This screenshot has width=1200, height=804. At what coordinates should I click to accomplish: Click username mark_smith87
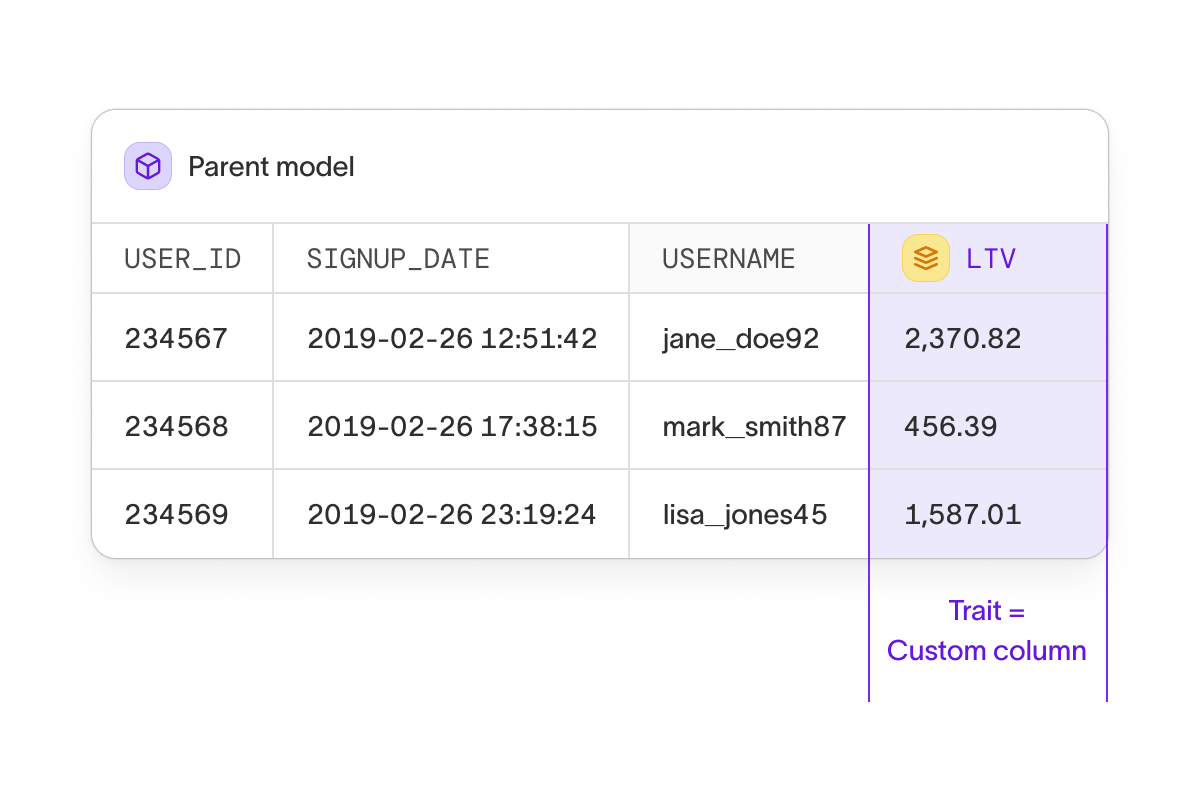[754, 427]
